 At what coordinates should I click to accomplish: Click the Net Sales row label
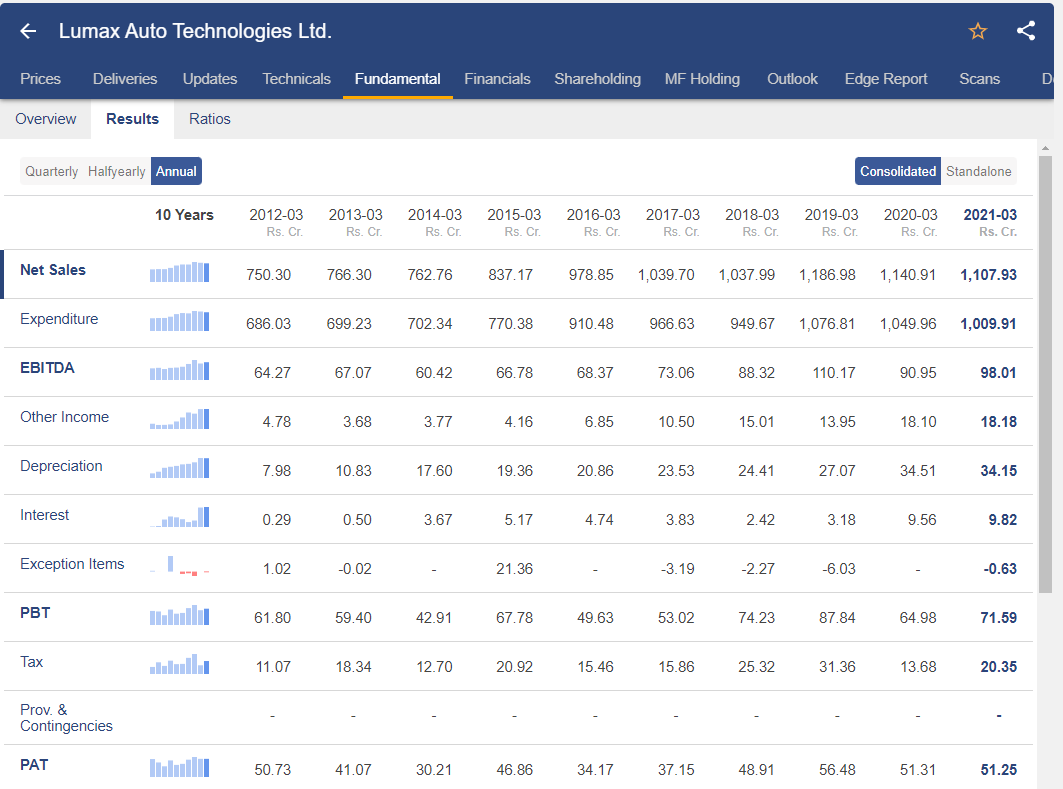pyautogui.click(x=53, y=270)
